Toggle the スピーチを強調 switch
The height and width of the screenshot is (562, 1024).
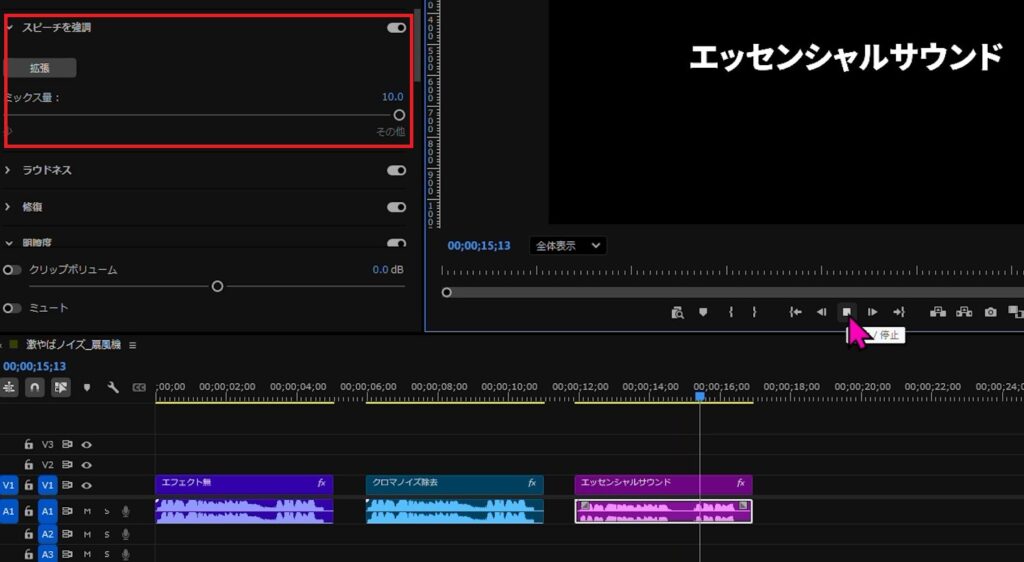tap(396, 28)
